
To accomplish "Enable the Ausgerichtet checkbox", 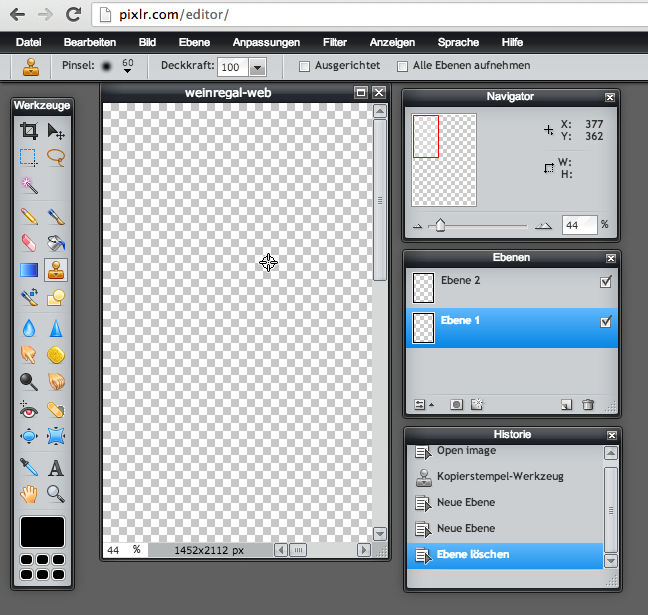I will [x=305, y=67].
